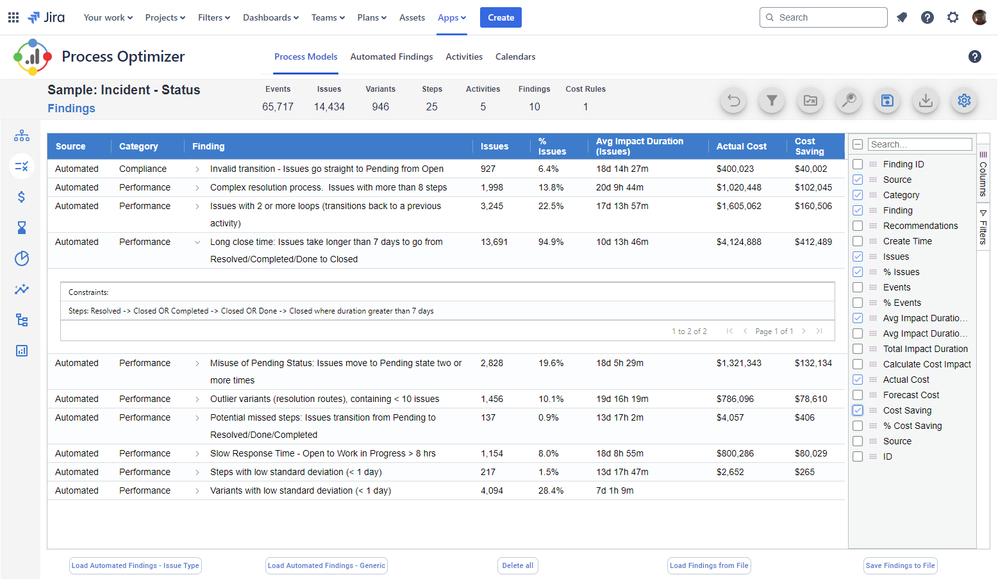This screenshot has height=579, width=998.
Task: Open the Calendars tab
Action: (x=515, y=57)
